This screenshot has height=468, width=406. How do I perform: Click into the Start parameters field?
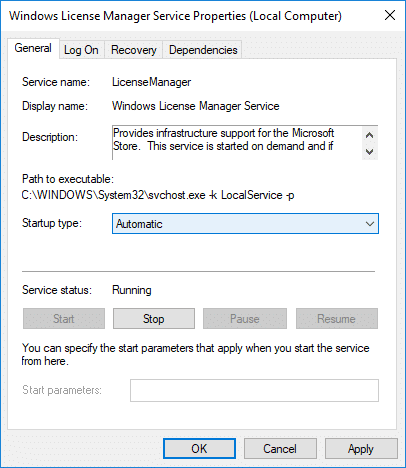coord(254,390)
